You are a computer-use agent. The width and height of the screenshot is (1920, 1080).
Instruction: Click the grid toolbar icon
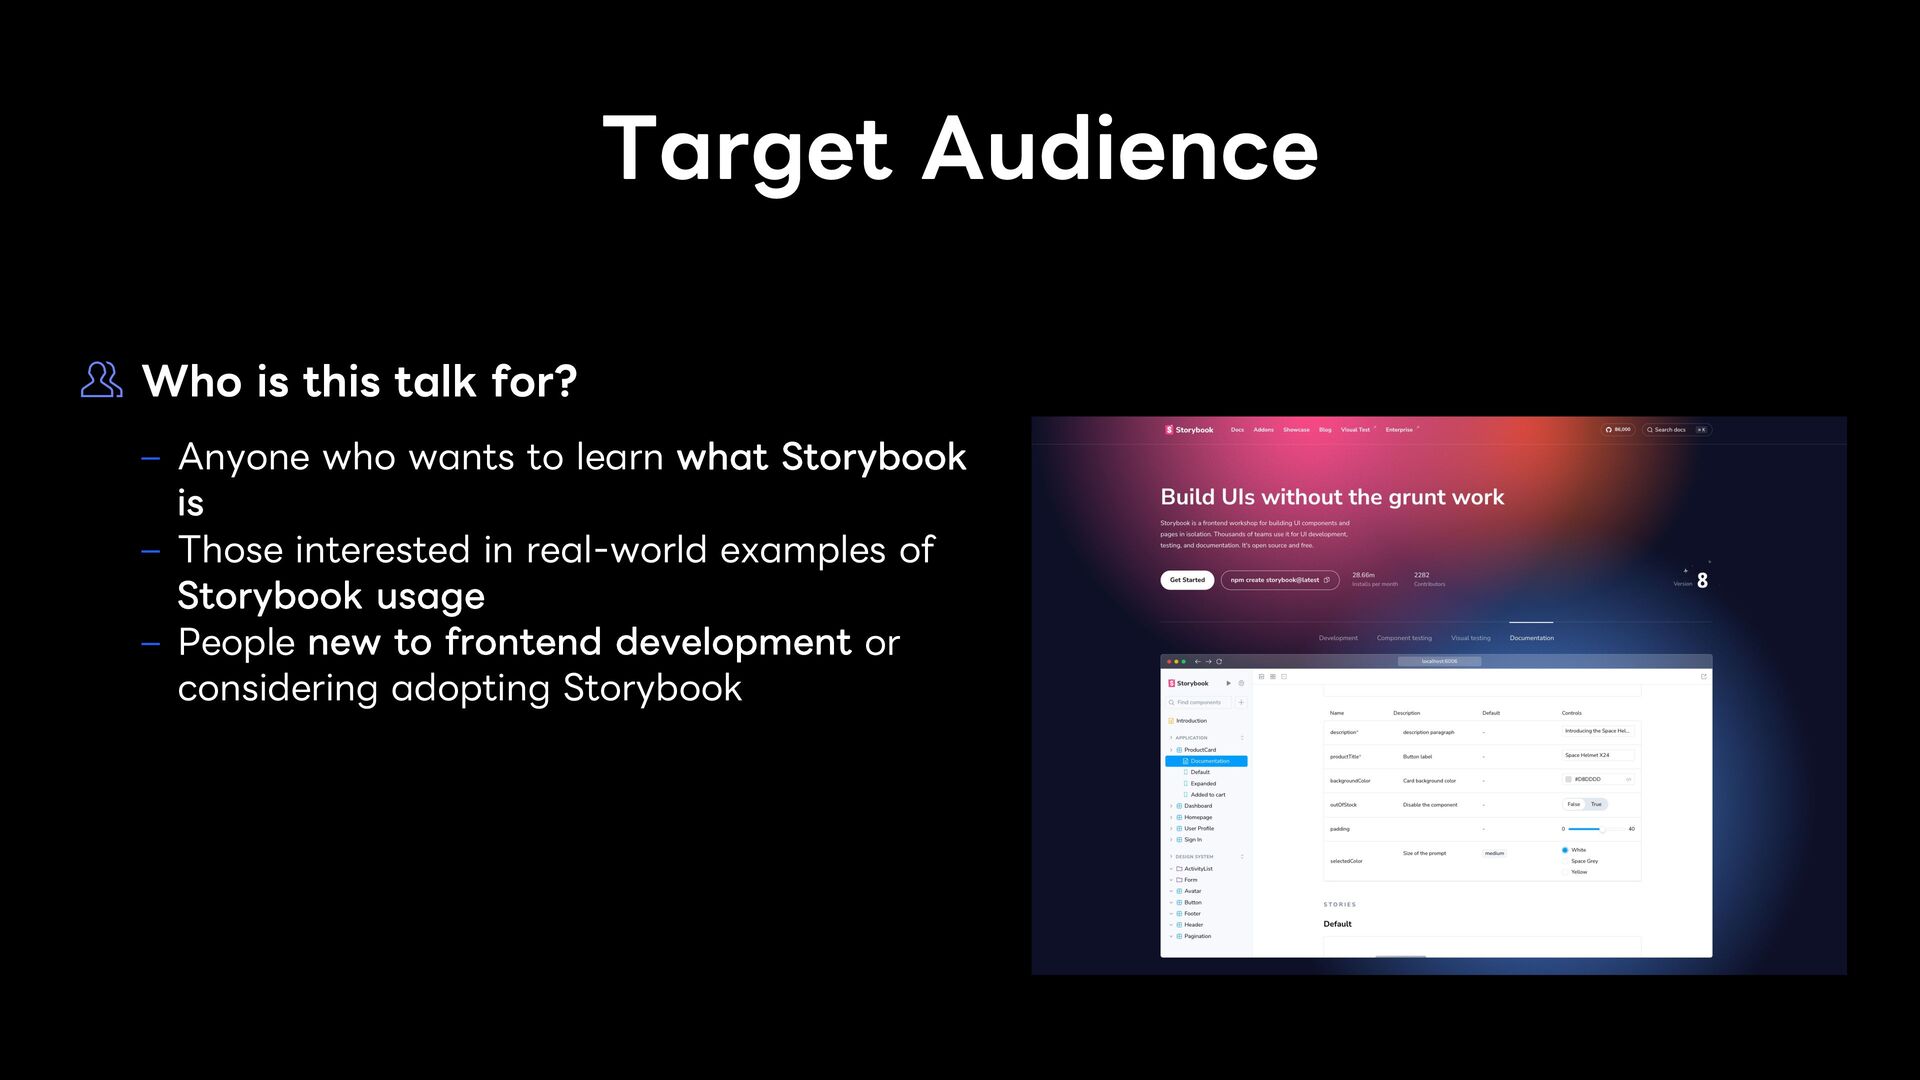click(1273, 677)
